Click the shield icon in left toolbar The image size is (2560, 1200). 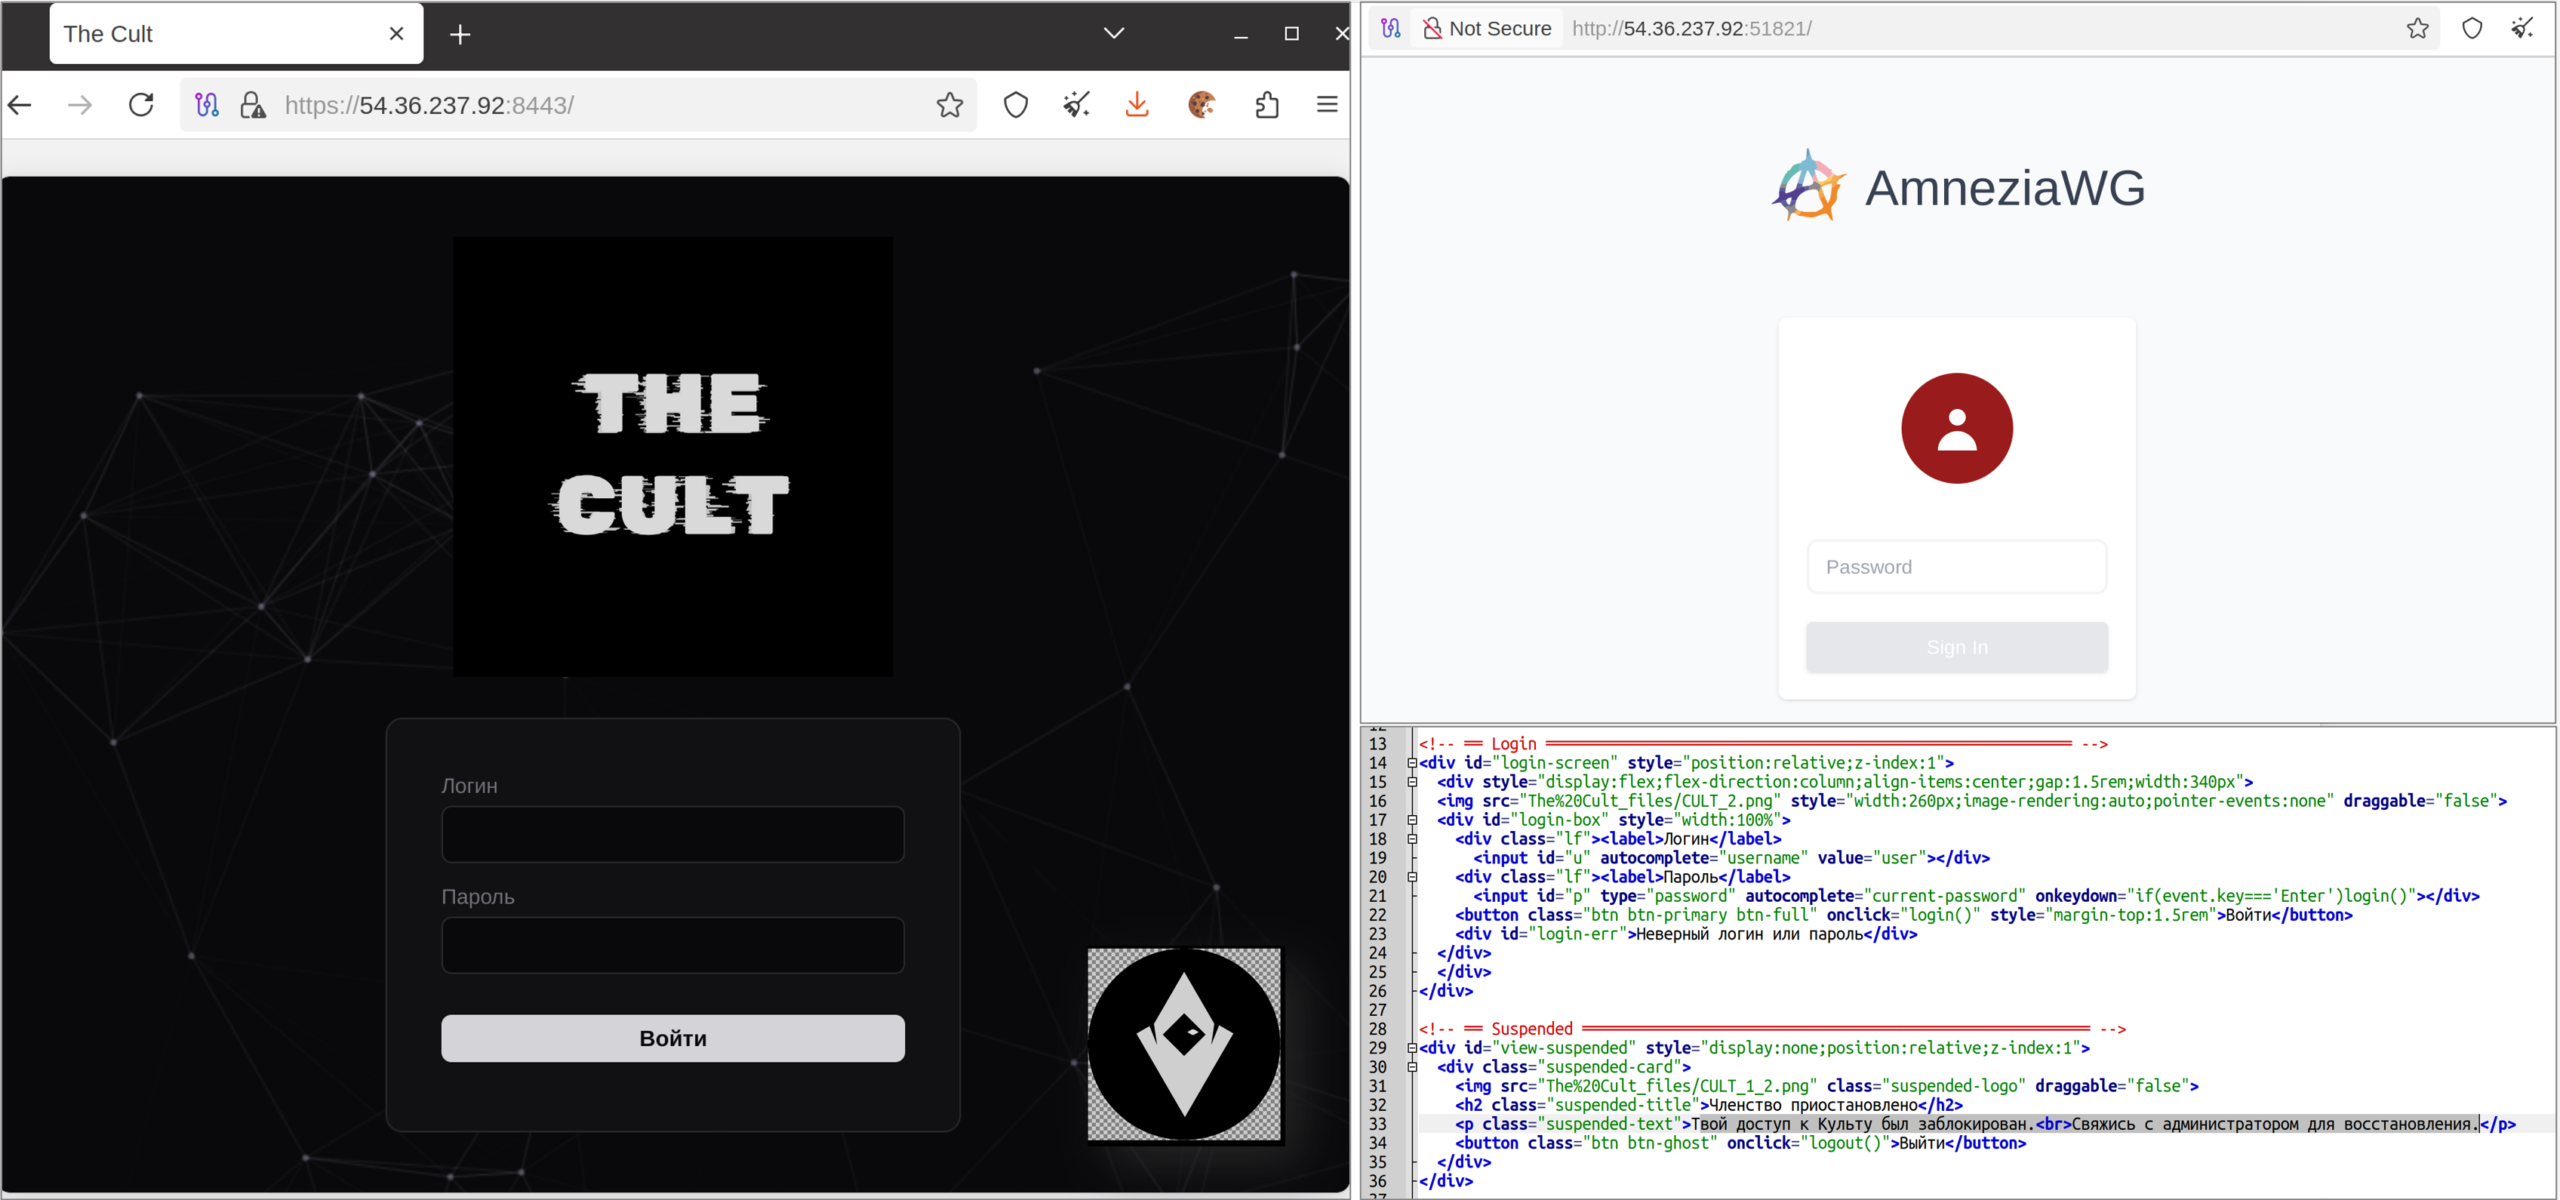[1015, 105]
